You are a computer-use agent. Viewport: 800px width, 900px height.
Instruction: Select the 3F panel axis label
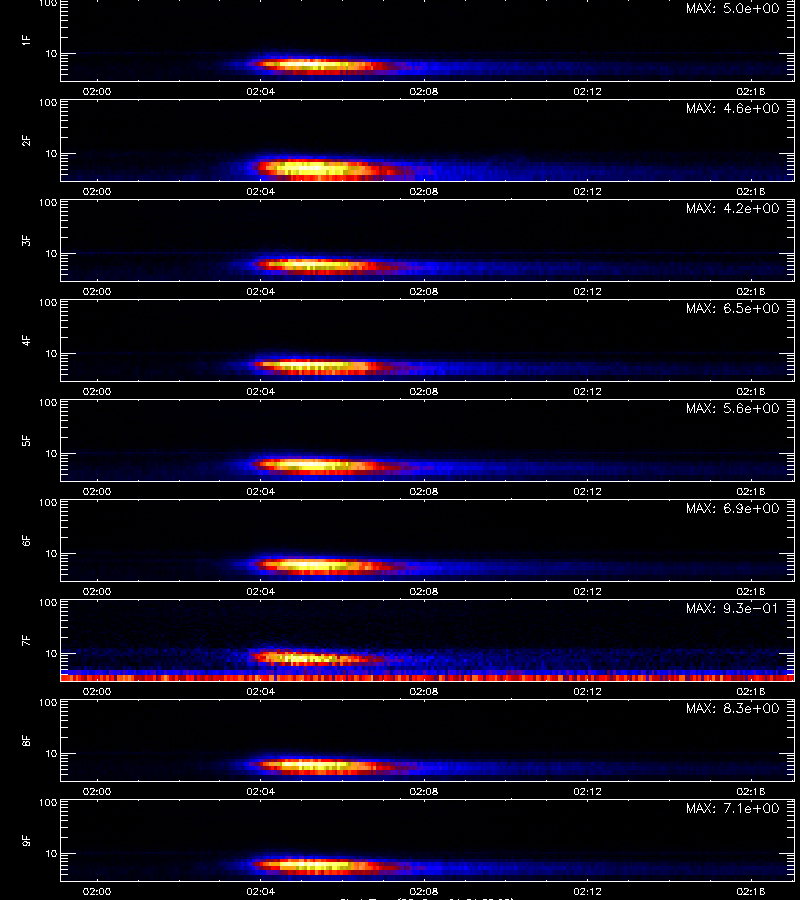(x=26, y=240)
